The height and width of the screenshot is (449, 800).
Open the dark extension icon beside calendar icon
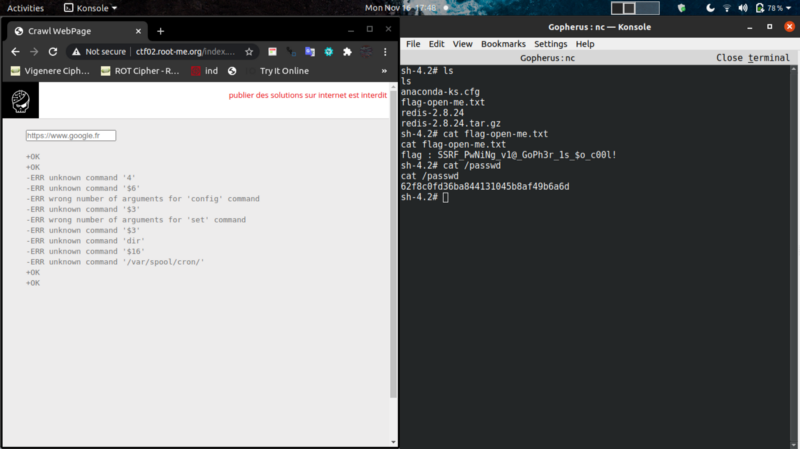point(291,52)
